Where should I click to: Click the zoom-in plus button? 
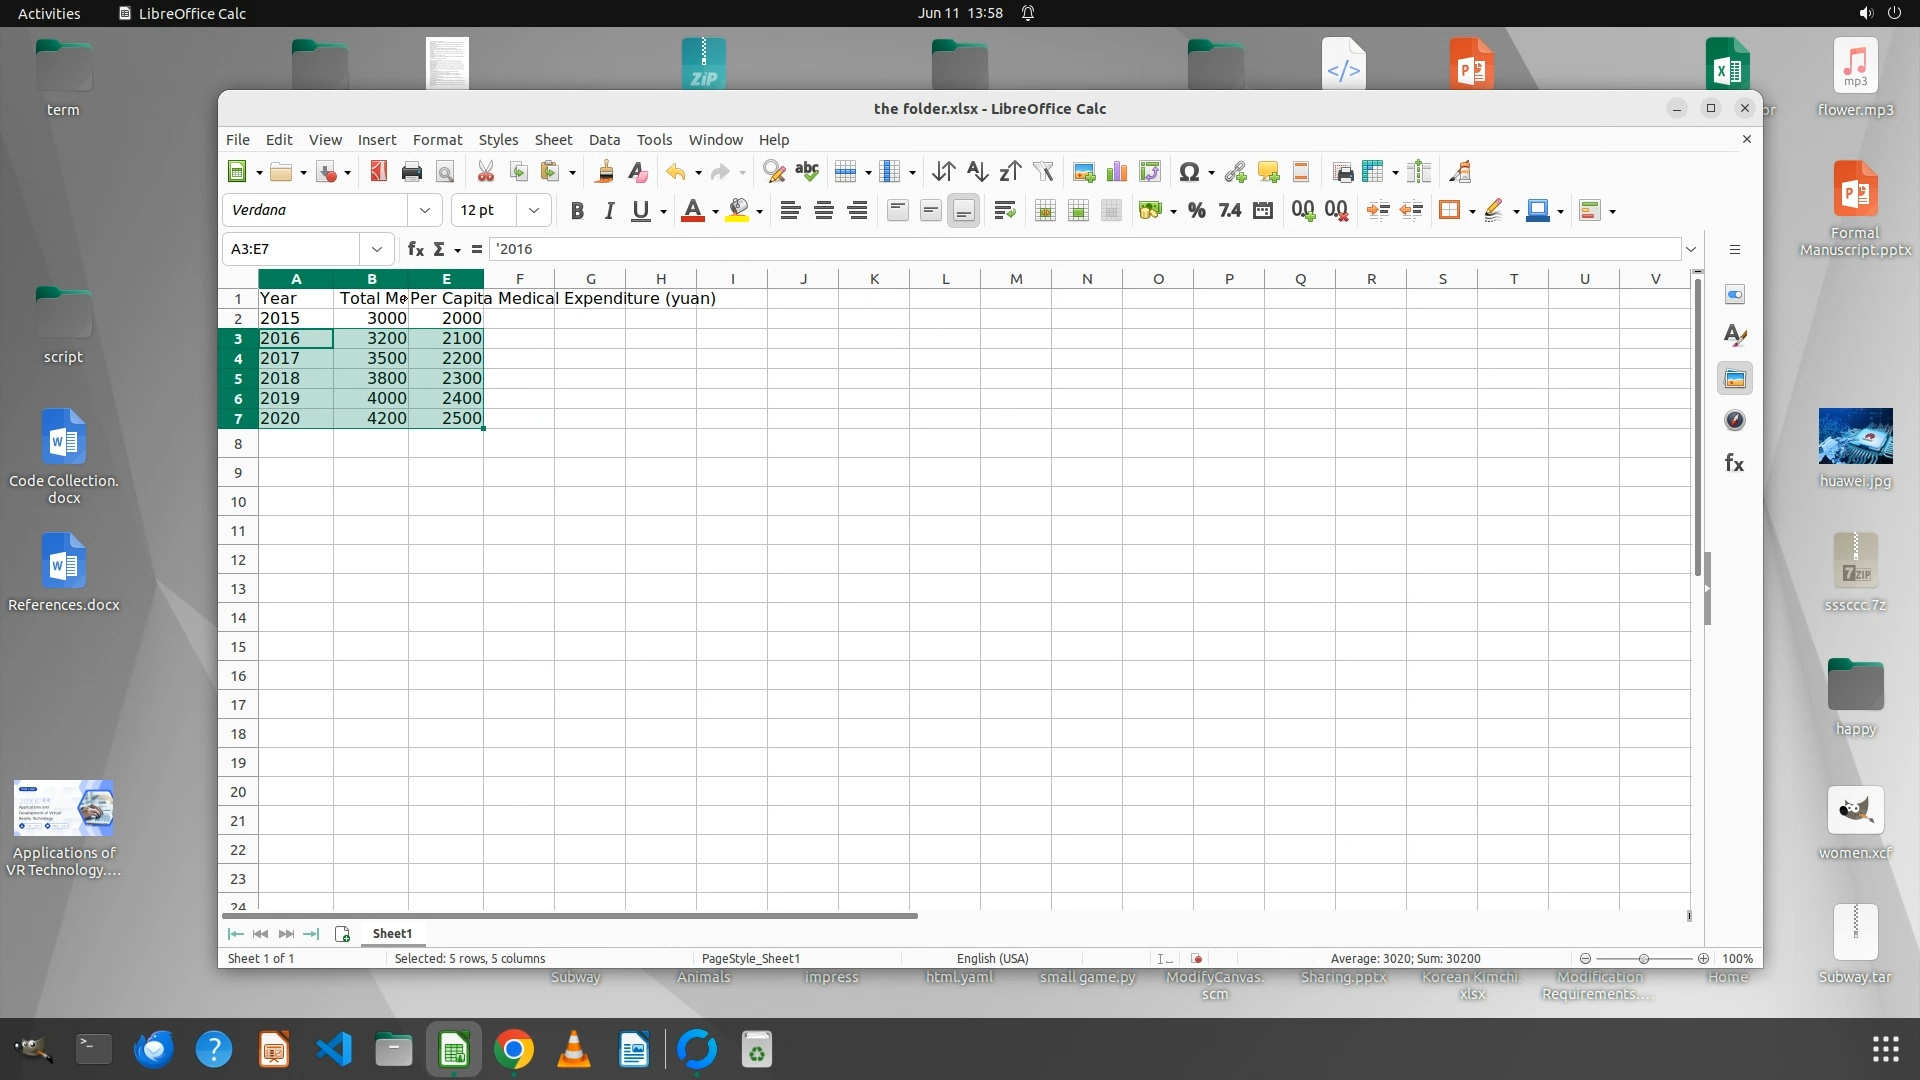tap(1703, 958)
